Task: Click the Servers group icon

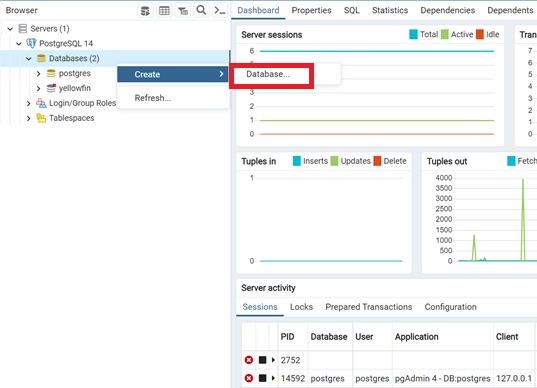Action: coord(22,28)
